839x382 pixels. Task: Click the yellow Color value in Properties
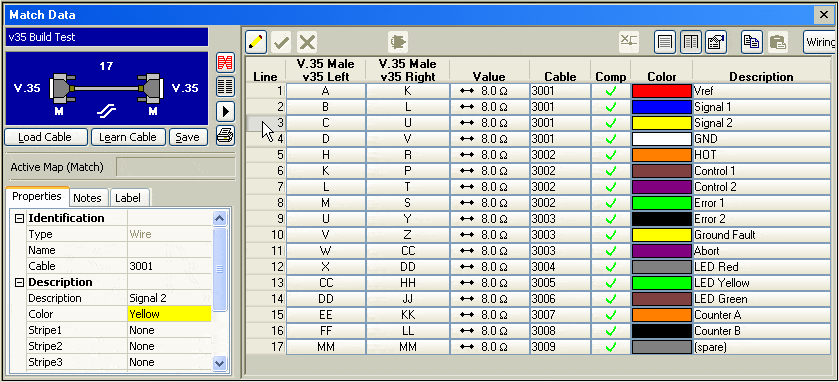click(170, 314)
